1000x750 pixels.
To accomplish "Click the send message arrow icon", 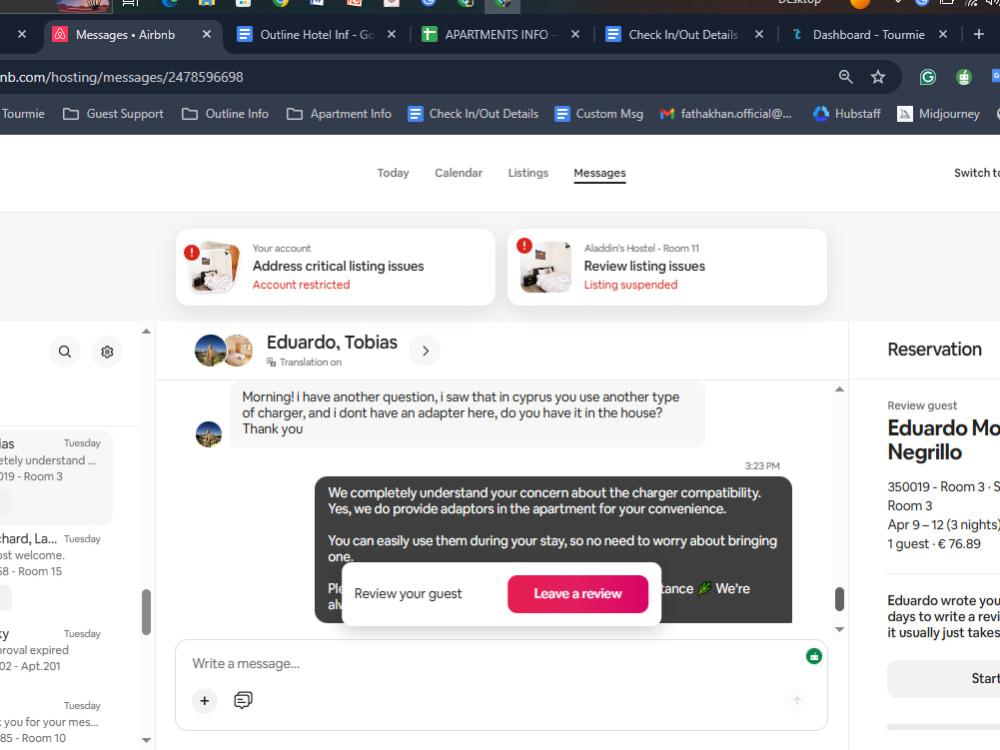I will [x=797, y=701].
